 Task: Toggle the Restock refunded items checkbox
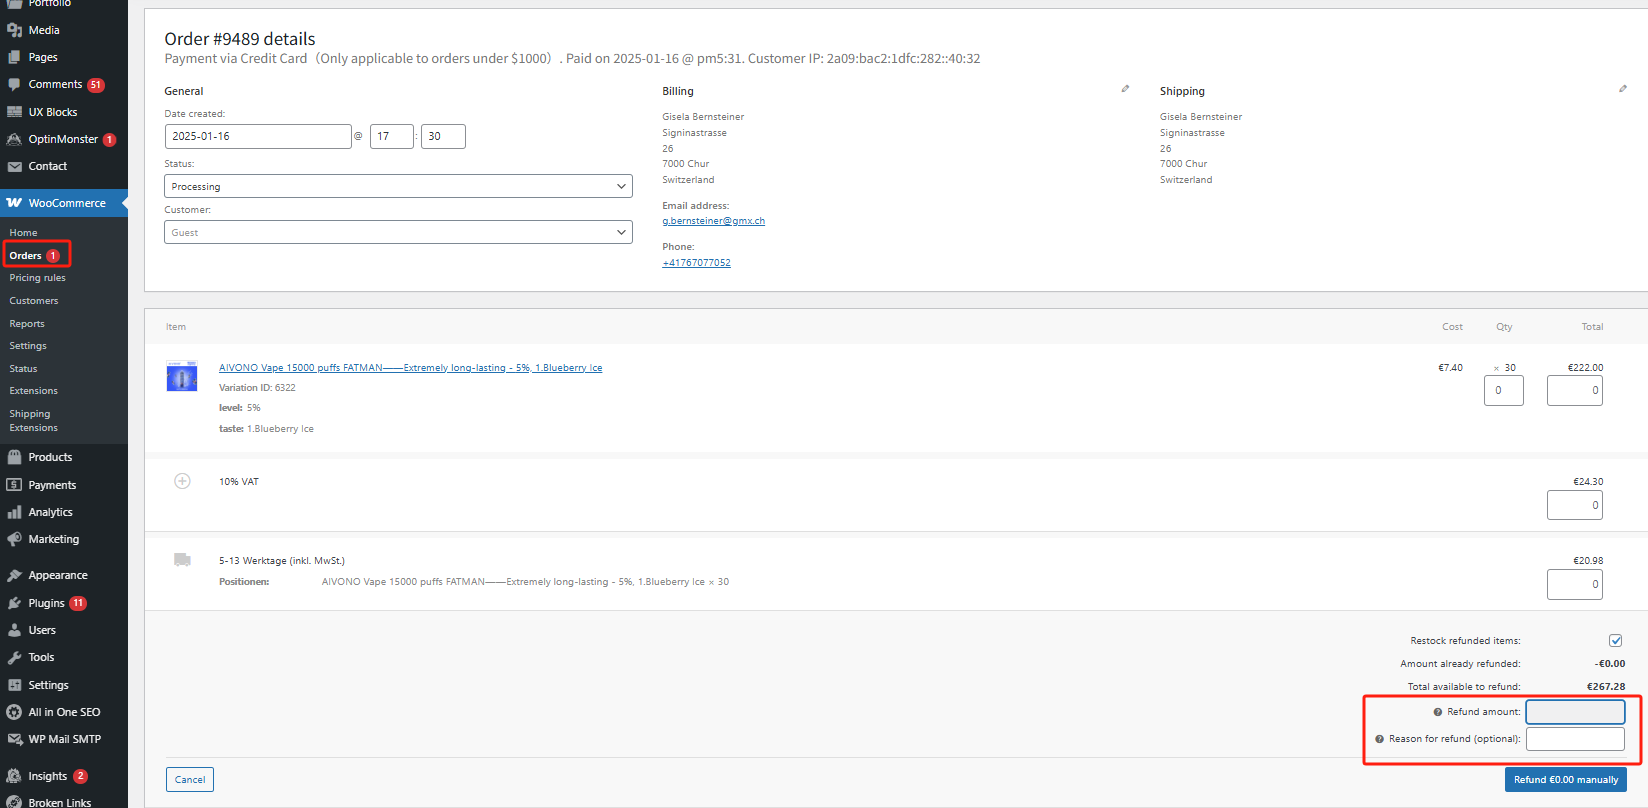point(1615,641)
